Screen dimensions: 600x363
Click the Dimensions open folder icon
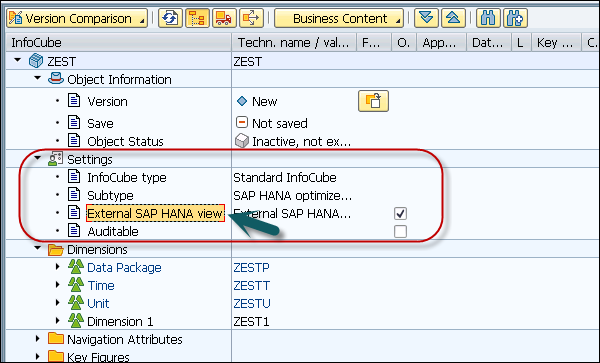click(56, 250)
